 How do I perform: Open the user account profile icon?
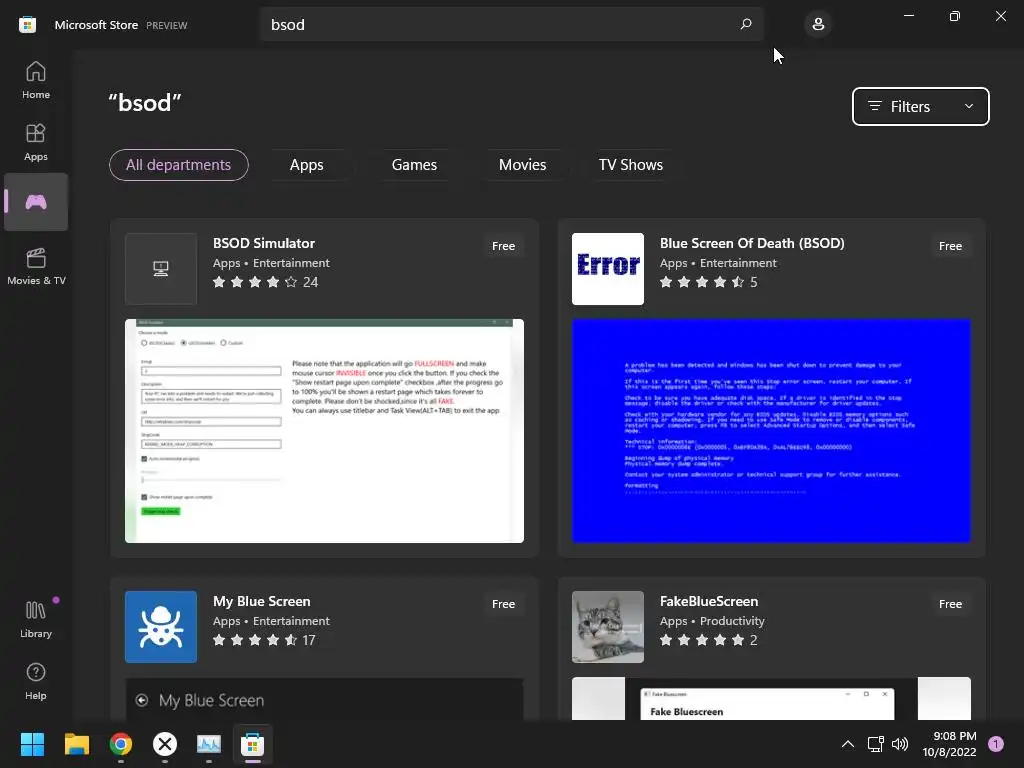(x=818, y=25)
